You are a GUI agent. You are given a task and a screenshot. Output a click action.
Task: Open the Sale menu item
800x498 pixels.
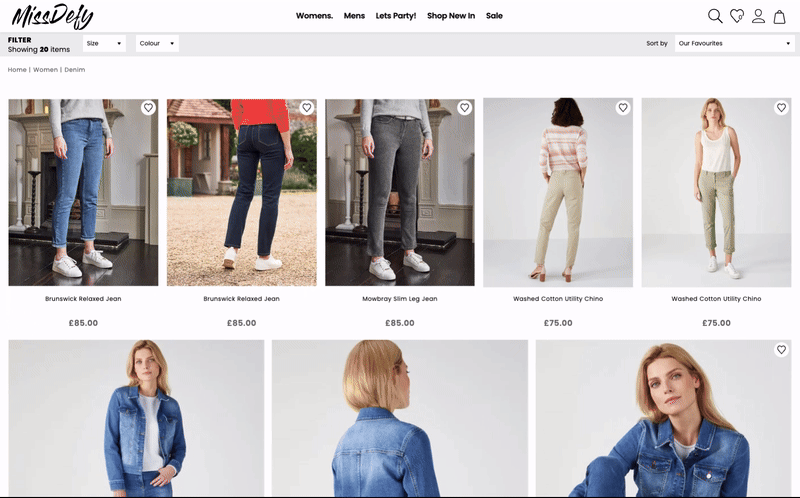[x=494, y=16]
